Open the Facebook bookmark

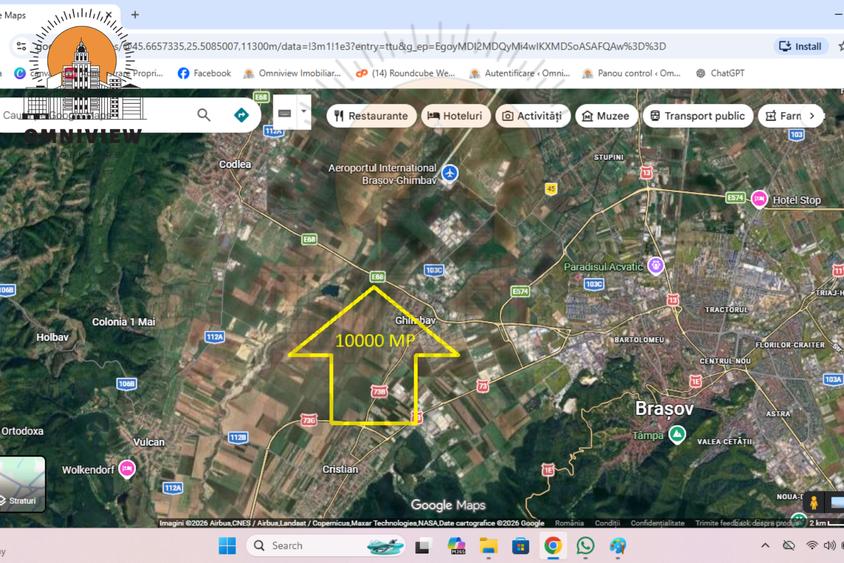coord(205,73)
